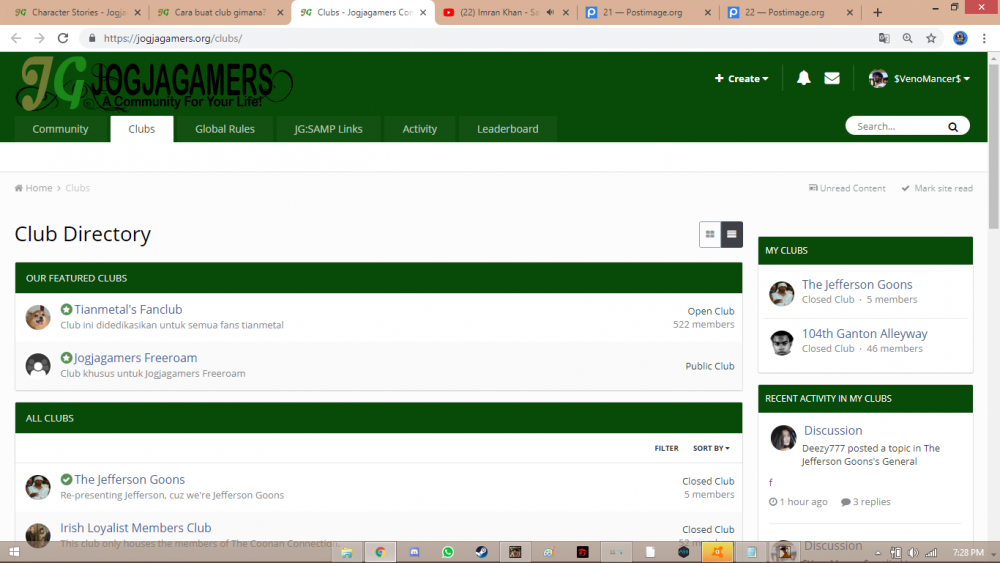Open the Global Rules tab
The image size is (1000, 563).
[x=224, y=129]
